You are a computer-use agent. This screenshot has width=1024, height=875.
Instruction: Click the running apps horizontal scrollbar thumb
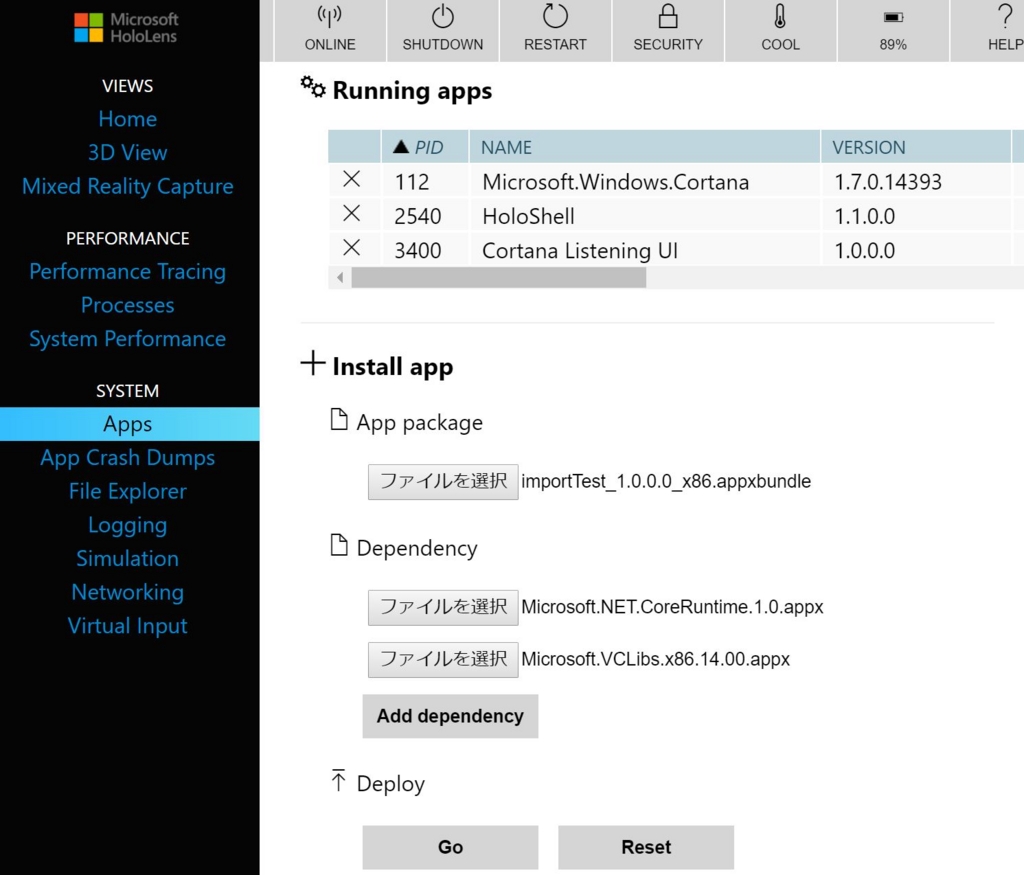coord(499,278)
